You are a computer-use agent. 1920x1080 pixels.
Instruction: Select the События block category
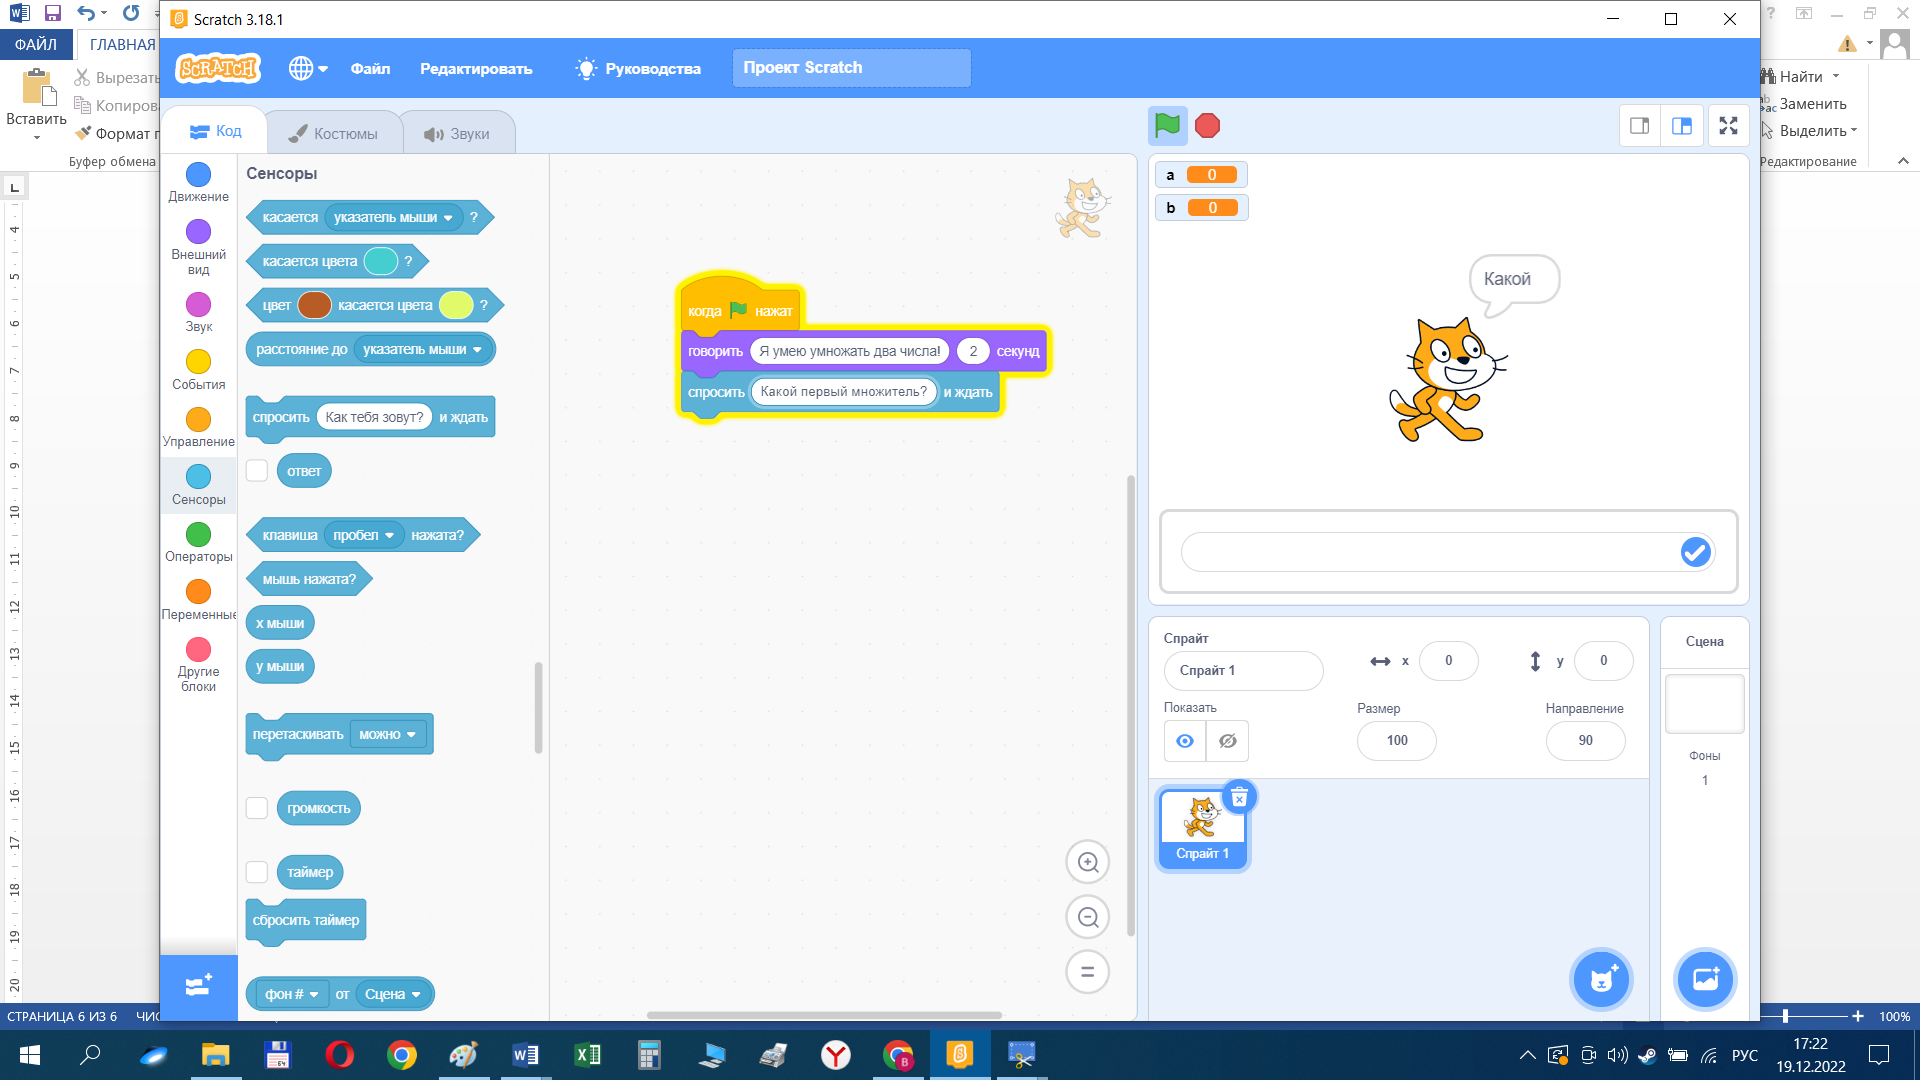point(198,370)
